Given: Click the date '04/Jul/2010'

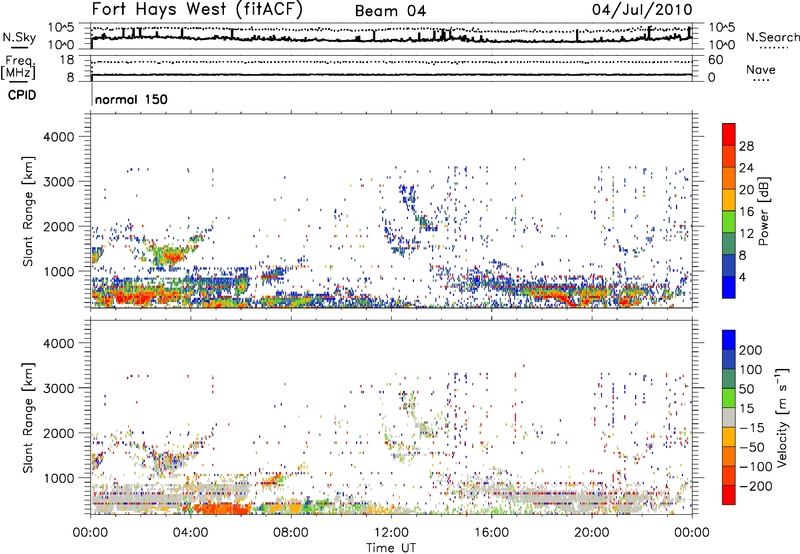Looking at the screenshot, I should point(642,10).
